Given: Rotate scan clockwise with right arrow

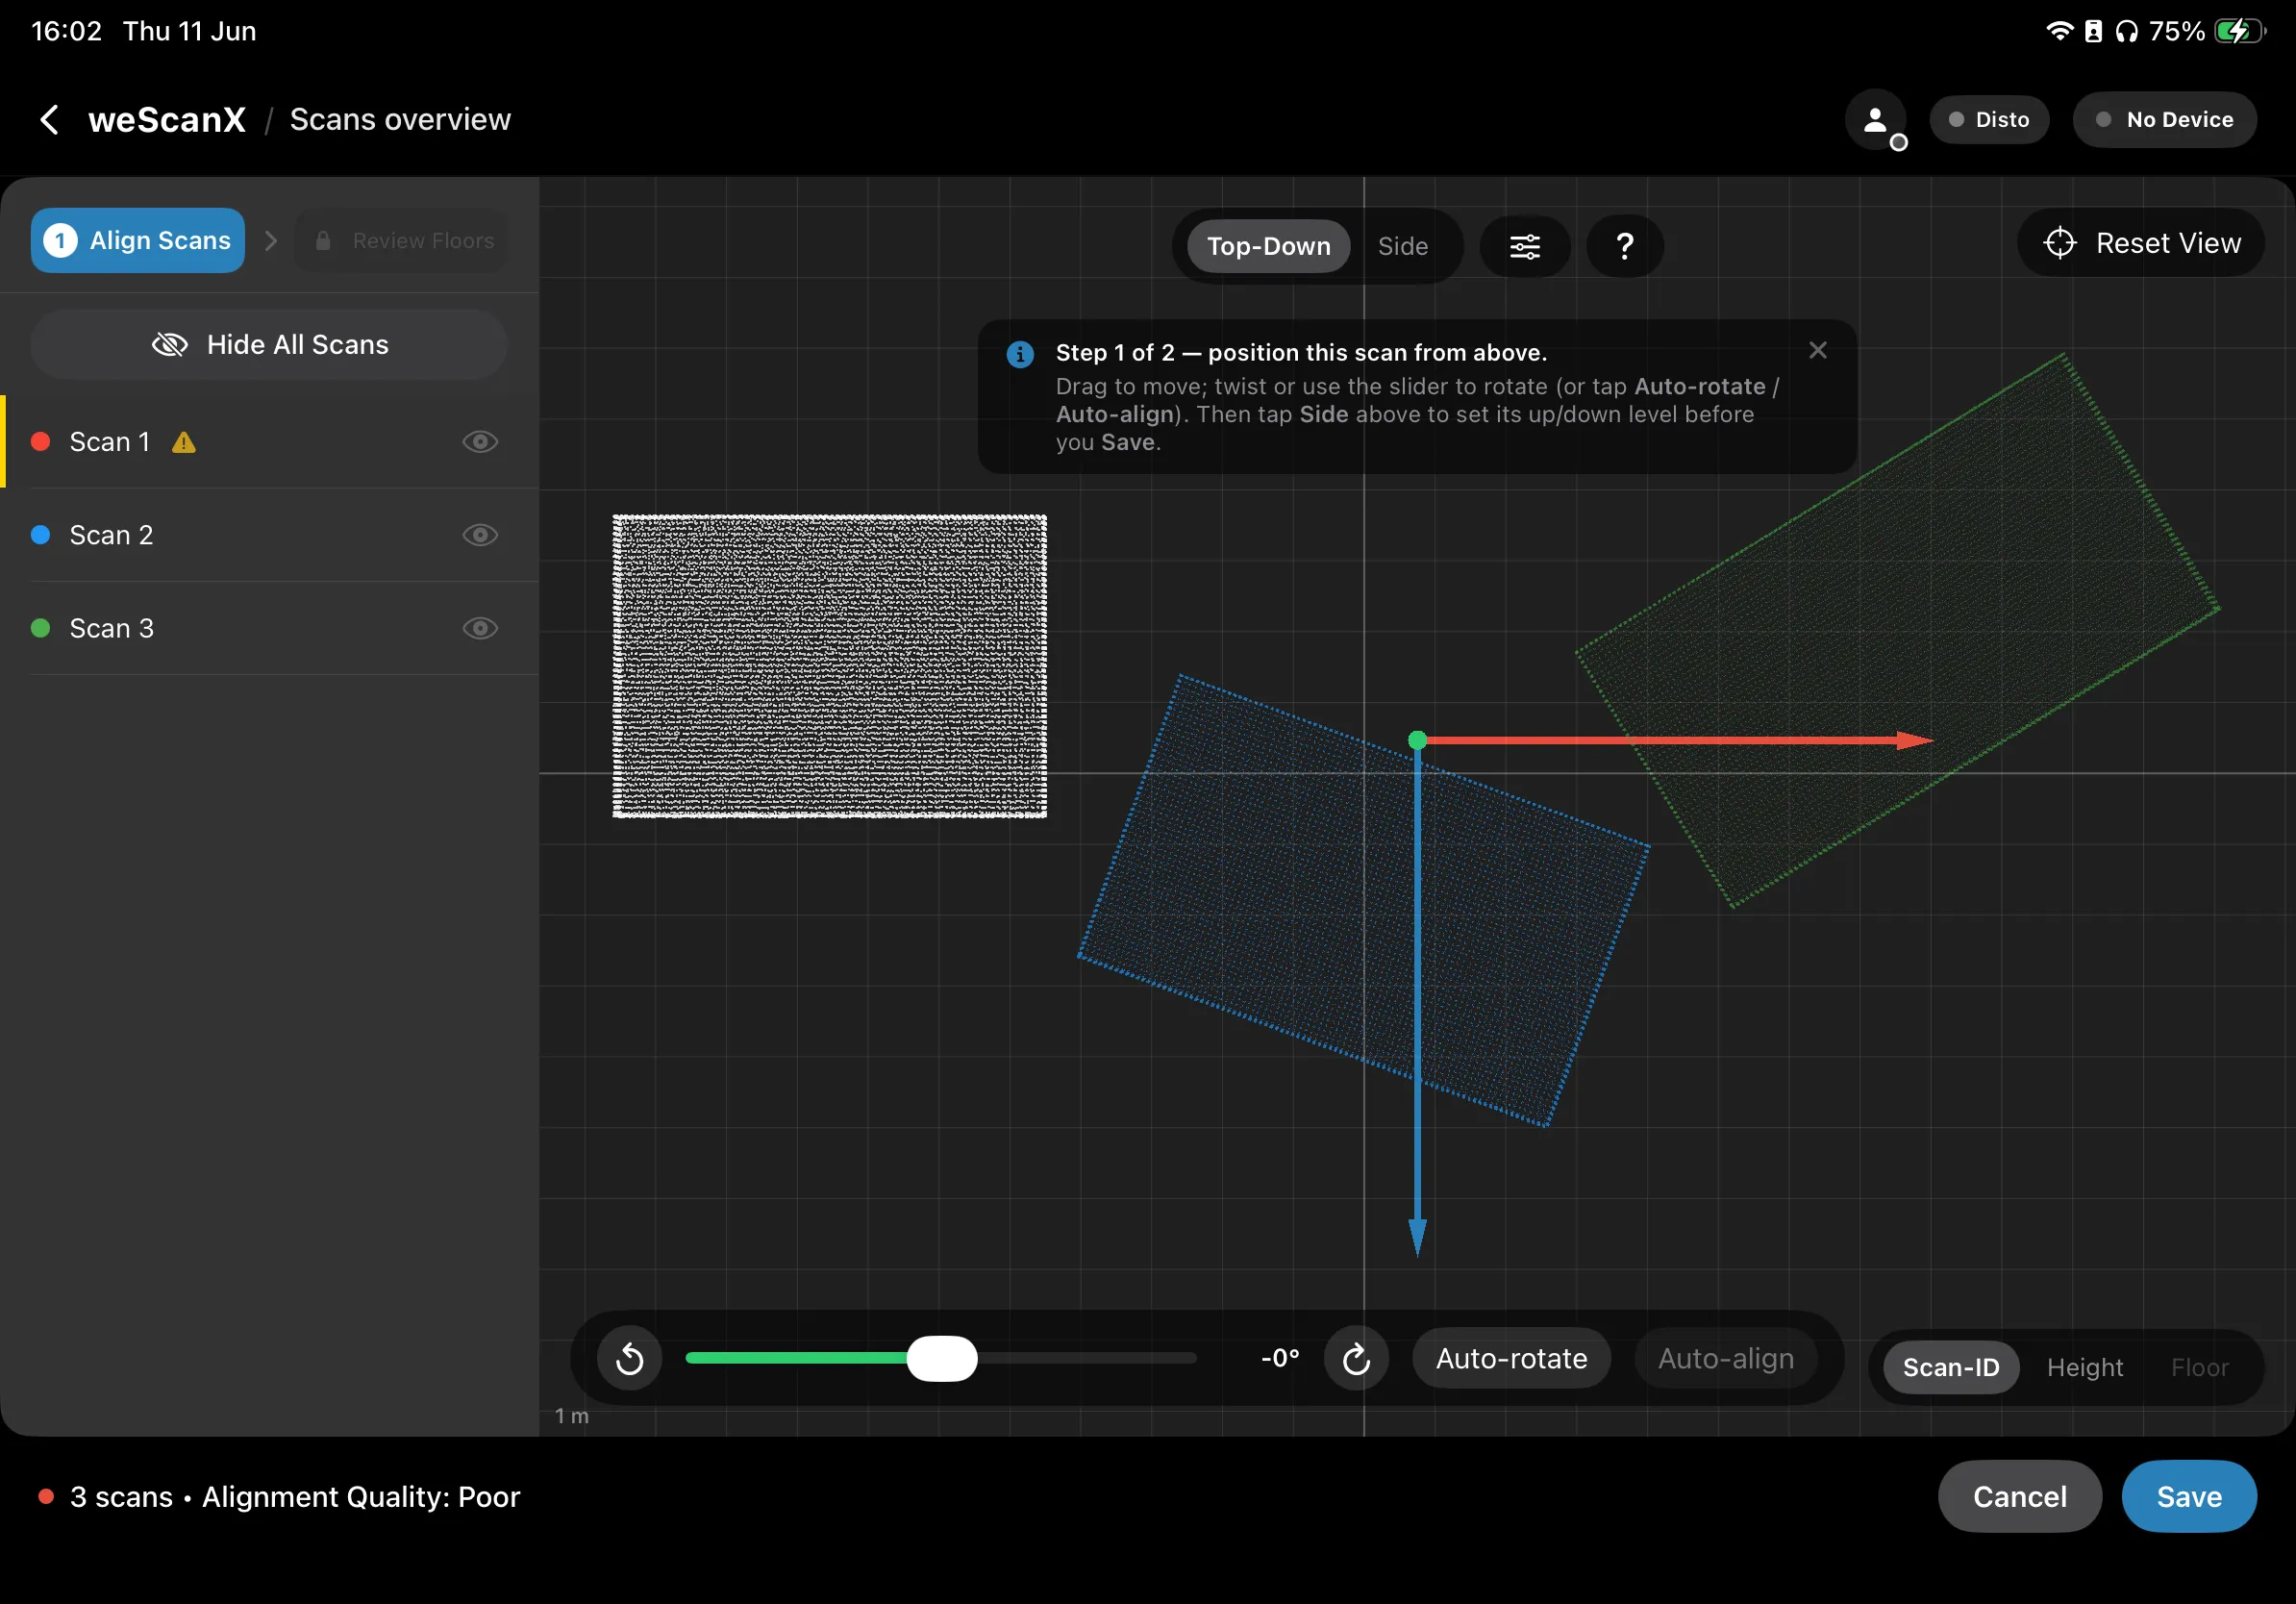Looking at the screenshot, I should click(x=1356, y=1358).
